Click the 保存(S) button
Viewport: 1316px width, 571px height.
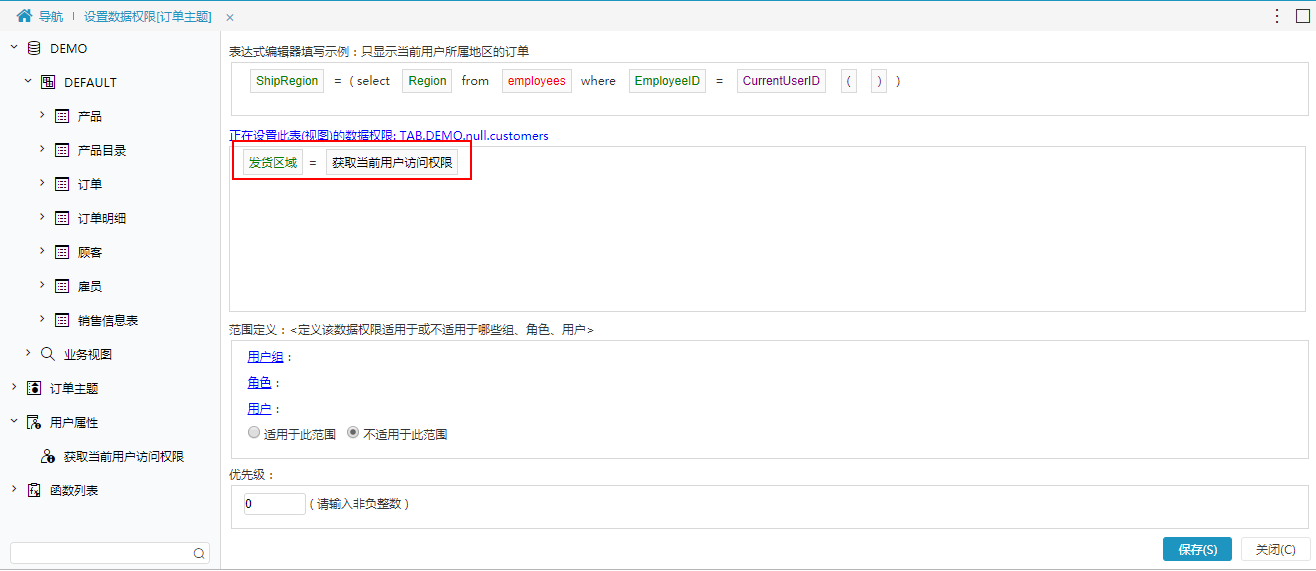1197,549
